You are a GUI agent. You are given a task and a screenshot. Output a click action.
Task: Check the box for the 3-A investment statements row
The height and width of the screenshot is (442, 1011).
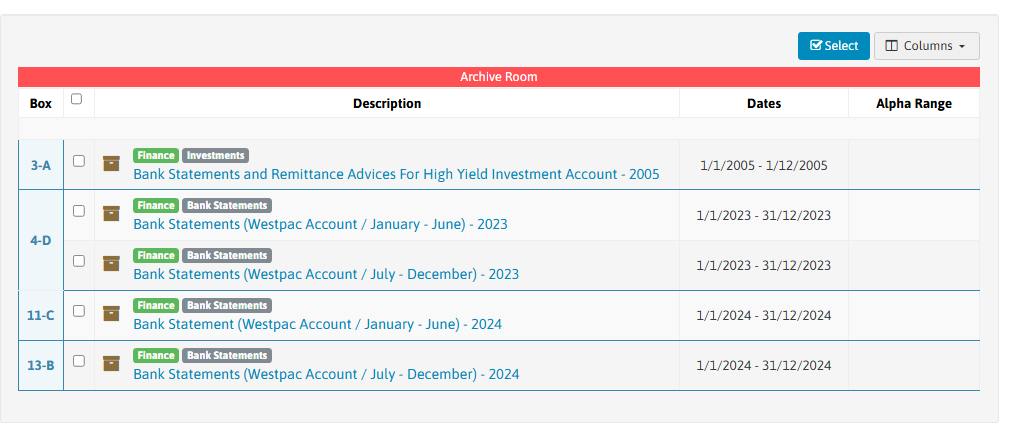[79, 161]
